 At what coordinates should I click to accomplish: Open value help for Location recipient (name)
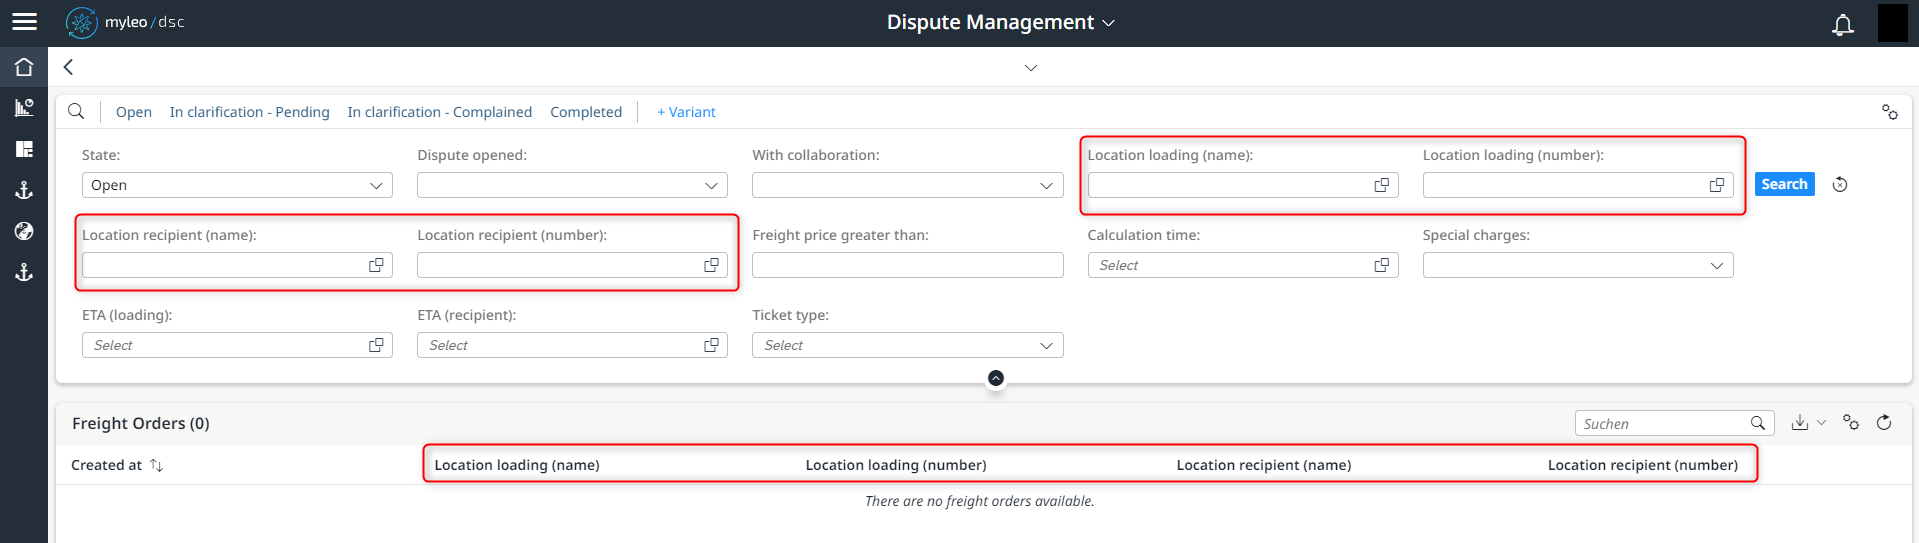376,265
